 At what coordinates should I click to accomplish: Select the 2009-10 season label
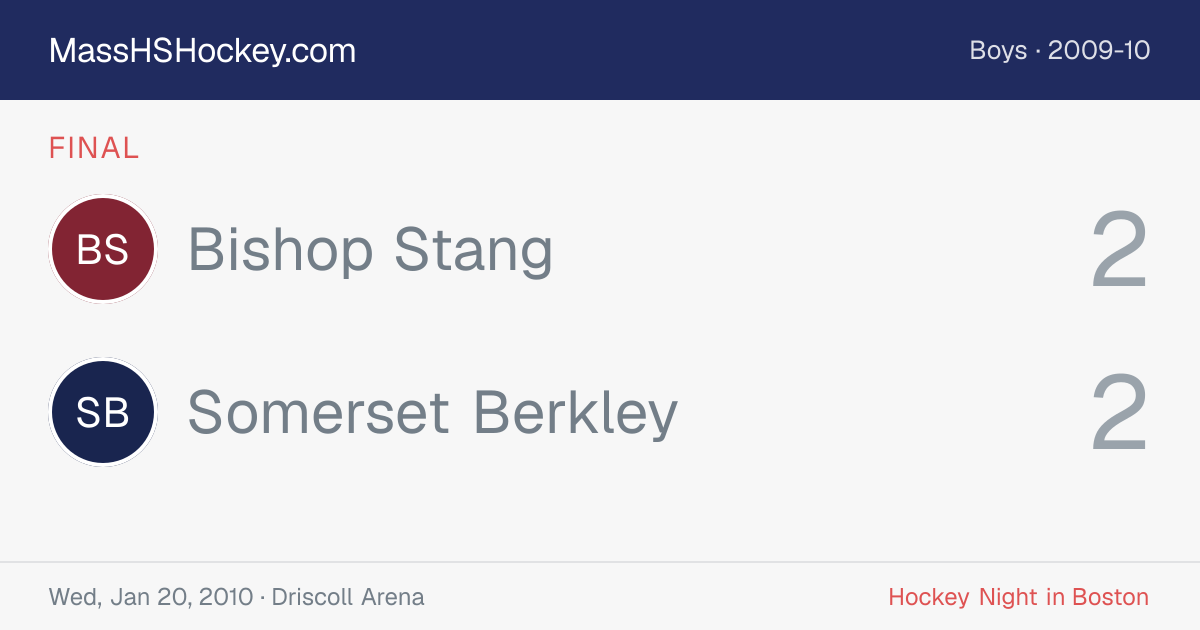pyautogui.click(x=1099, y=50)
